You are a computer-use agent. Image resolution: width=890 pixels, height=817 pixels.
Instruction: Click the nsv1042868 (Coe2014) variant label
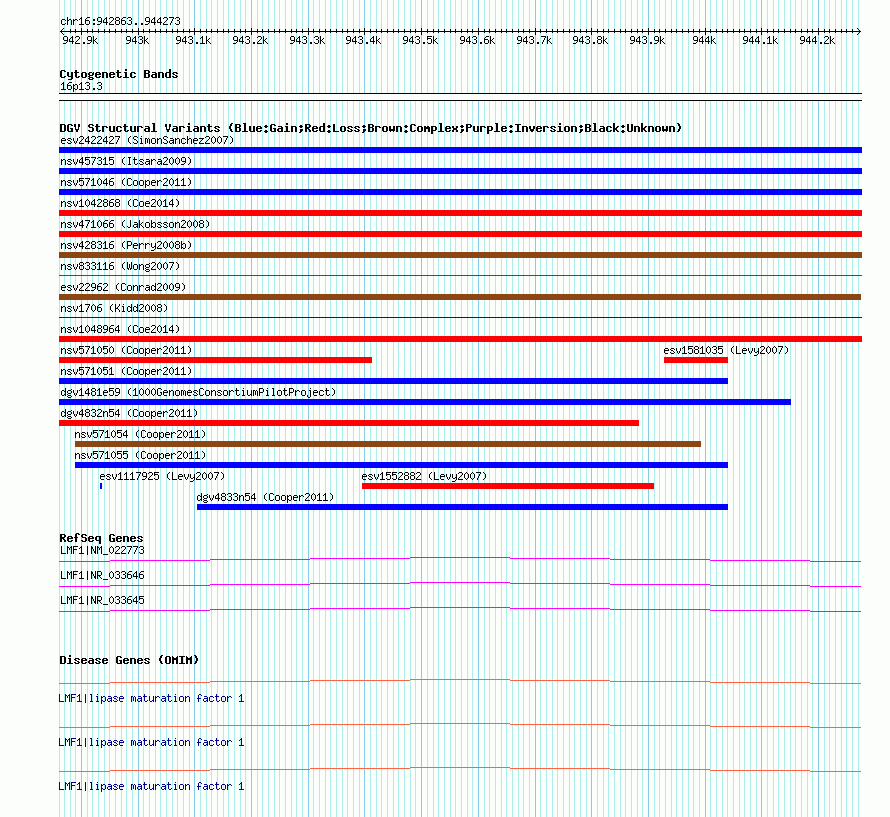(120, 203)
